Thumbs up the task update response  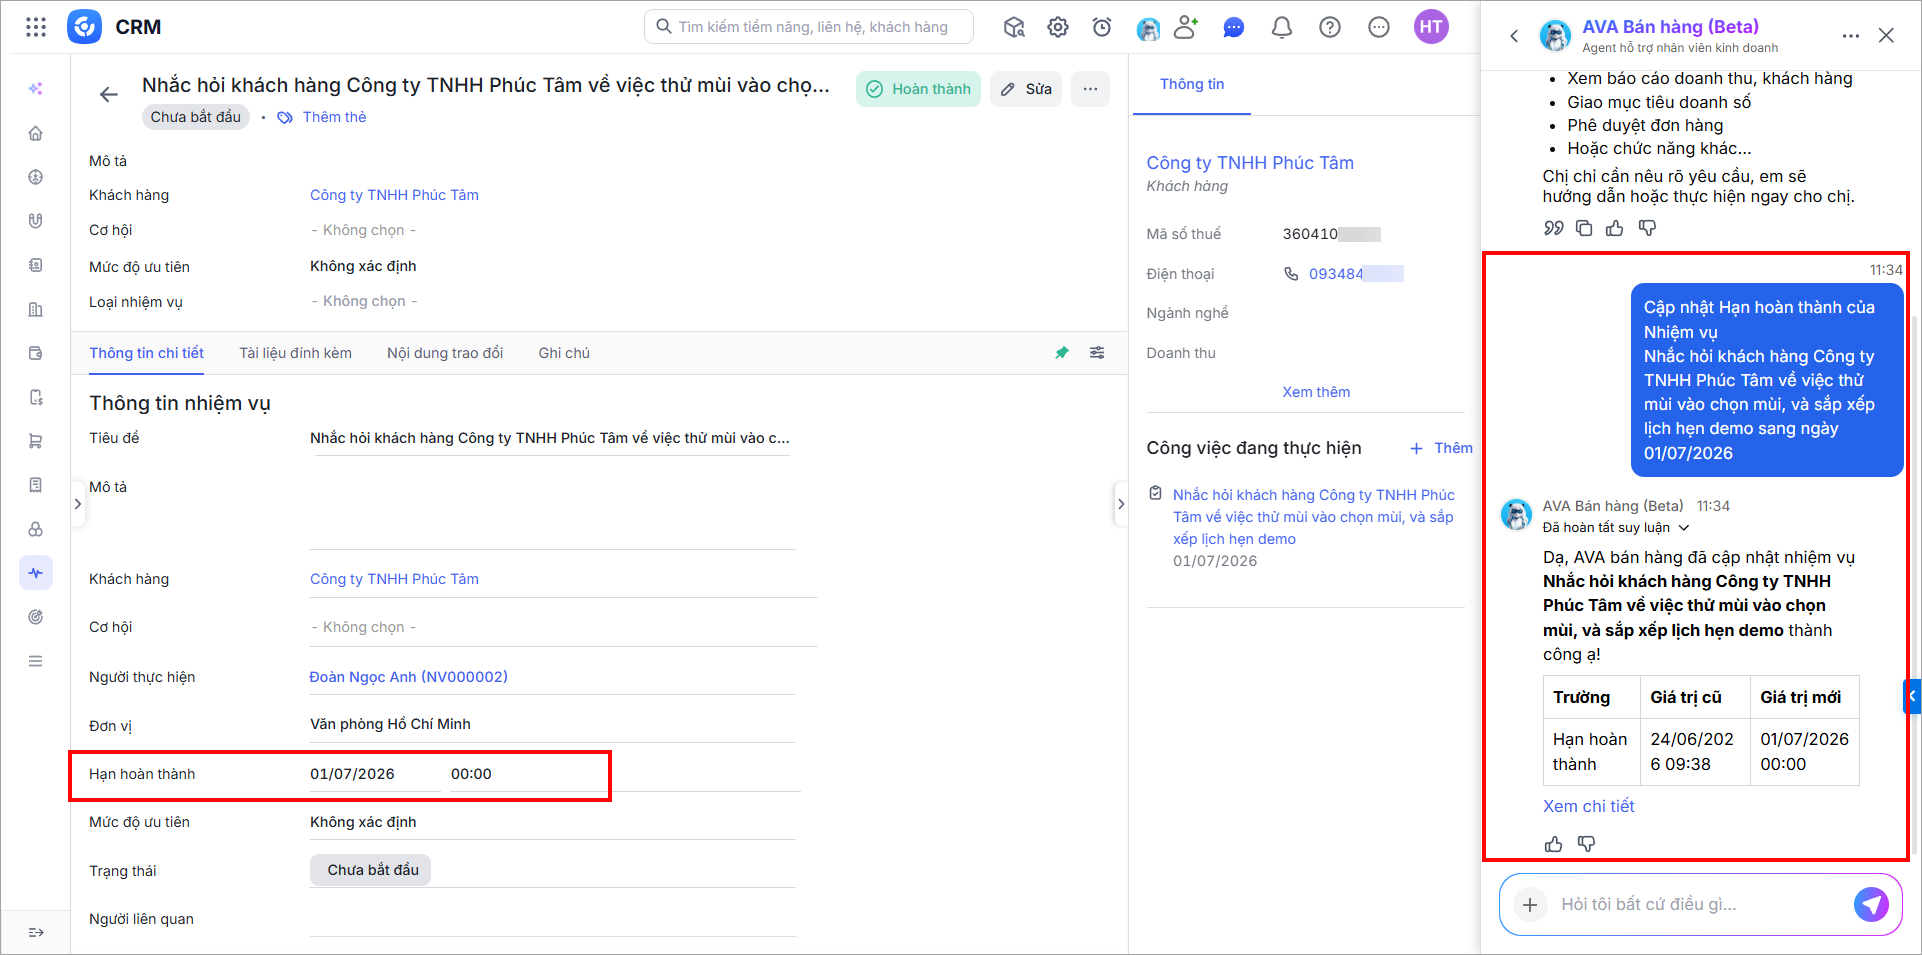(x=1553, y=844)
